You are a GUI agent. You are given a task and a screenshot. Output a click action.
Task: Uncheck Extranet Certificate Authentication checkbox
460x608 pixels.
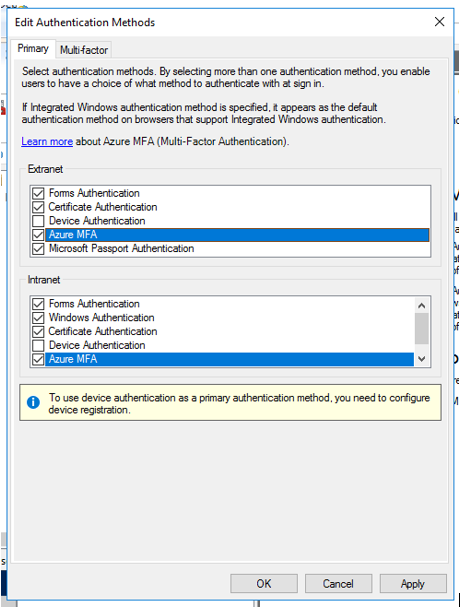[x=38, y=207]
